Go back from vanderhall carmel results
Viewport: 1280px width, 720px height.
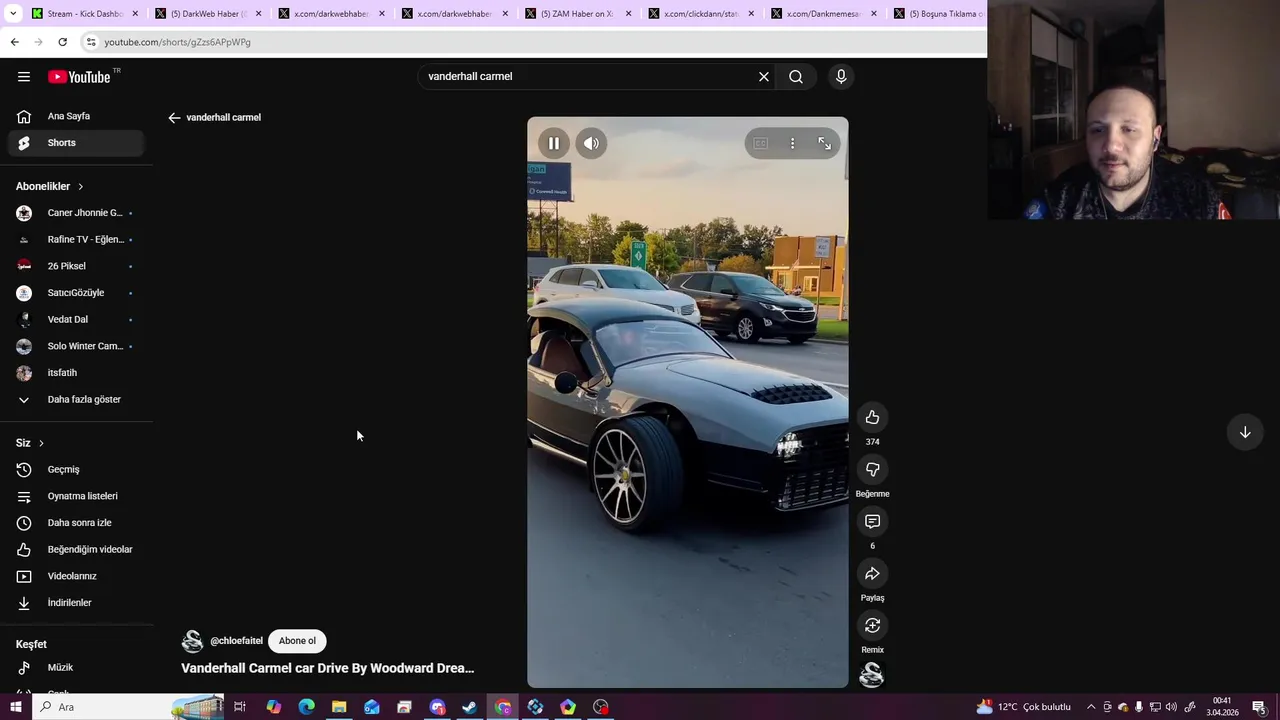(x=174, y=118)
